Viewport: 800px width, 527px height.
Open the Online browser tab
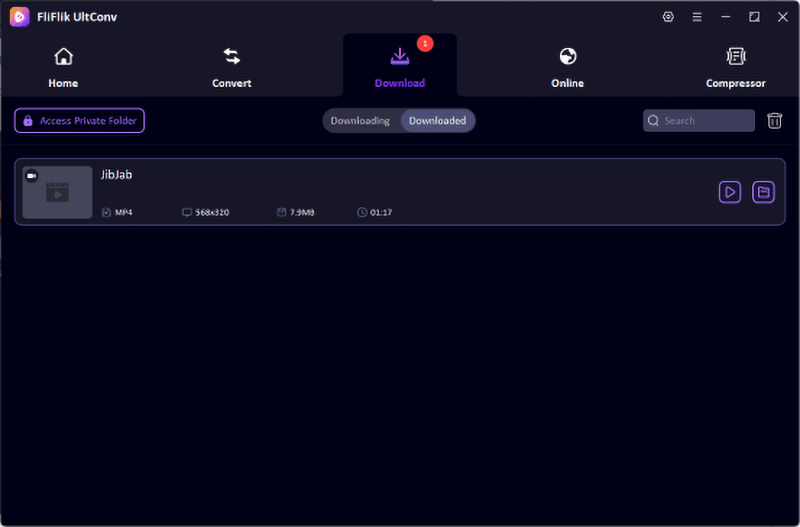tap(567, 67)
